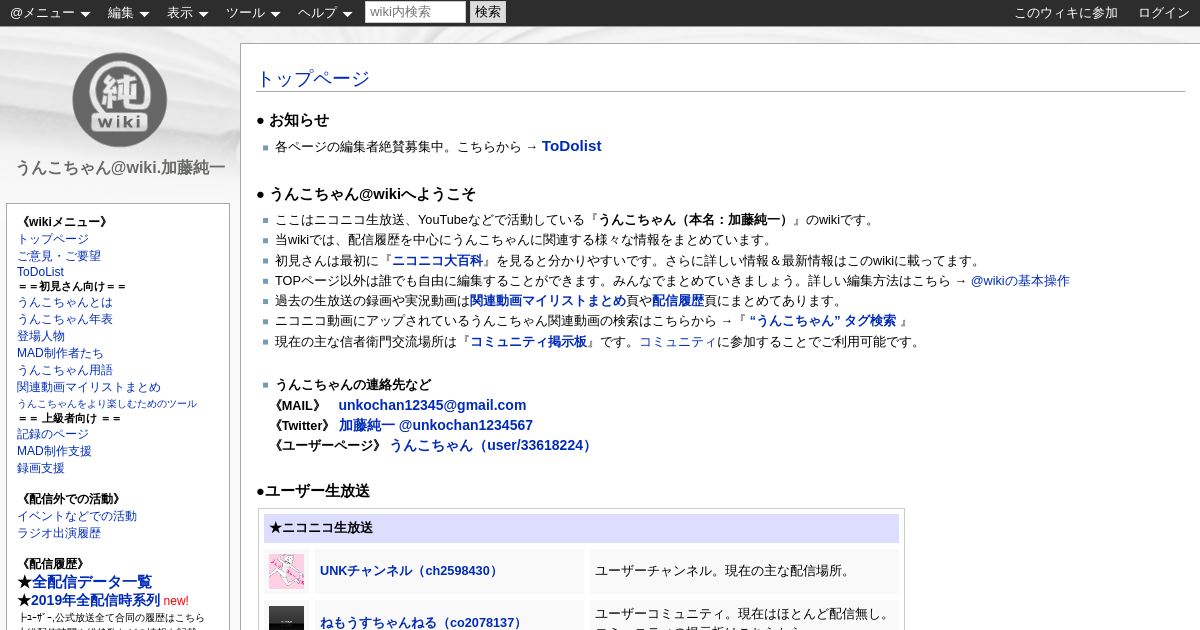This screenshot has height=630, width=1200.
Task: Open MAD制作支援 in the sidebar
Action: [54, 451]
